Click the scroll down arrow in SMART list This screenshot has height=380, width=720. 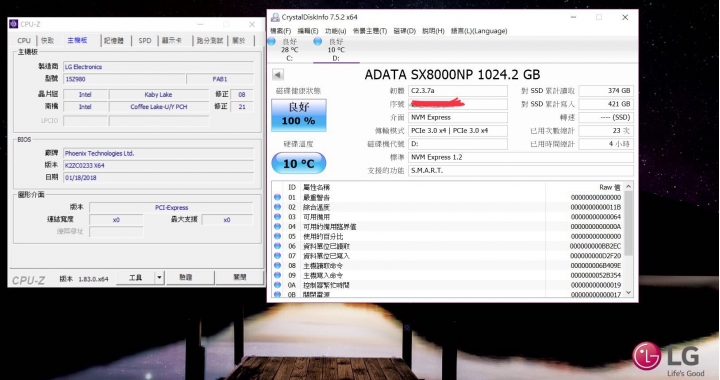[x=629, y=293]
